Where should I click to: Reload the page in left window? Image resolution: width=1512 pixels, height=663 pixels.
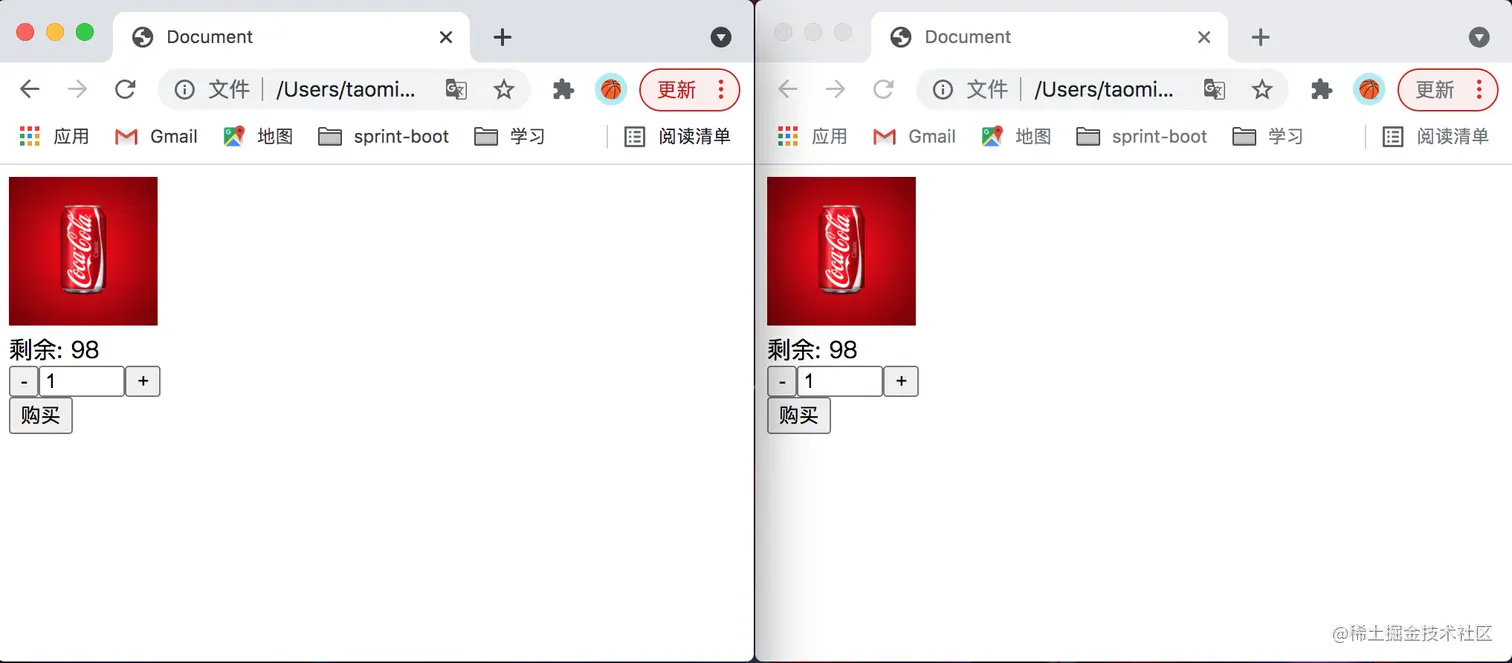pos(125,90)
